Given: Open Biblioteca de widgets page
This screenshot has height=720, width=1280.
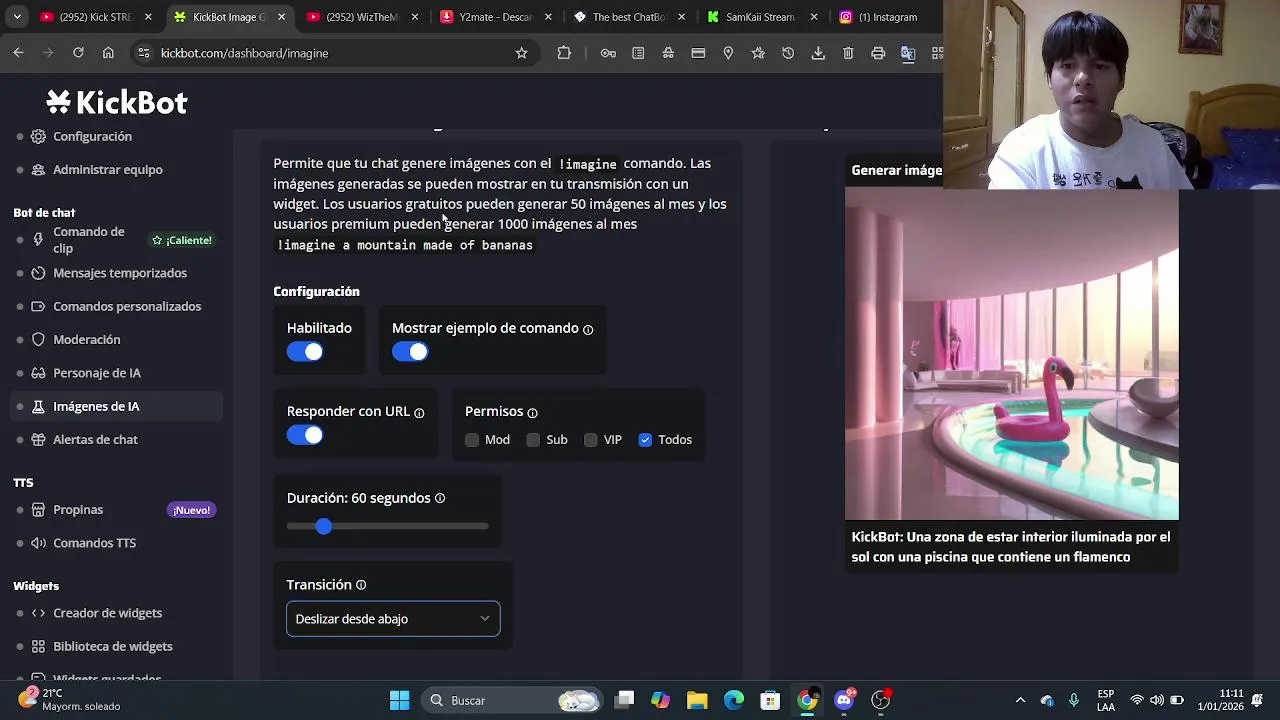Looking at the screenshot, I should coord(113,646).
